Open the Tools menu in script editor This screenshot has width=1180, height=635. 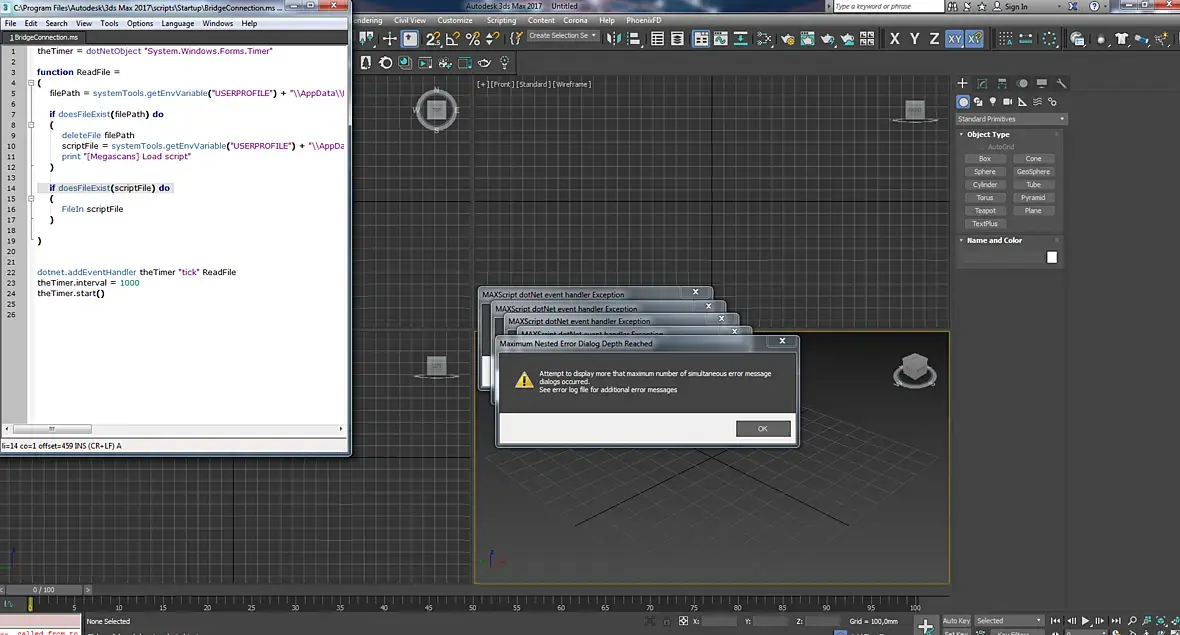point(109,23)
